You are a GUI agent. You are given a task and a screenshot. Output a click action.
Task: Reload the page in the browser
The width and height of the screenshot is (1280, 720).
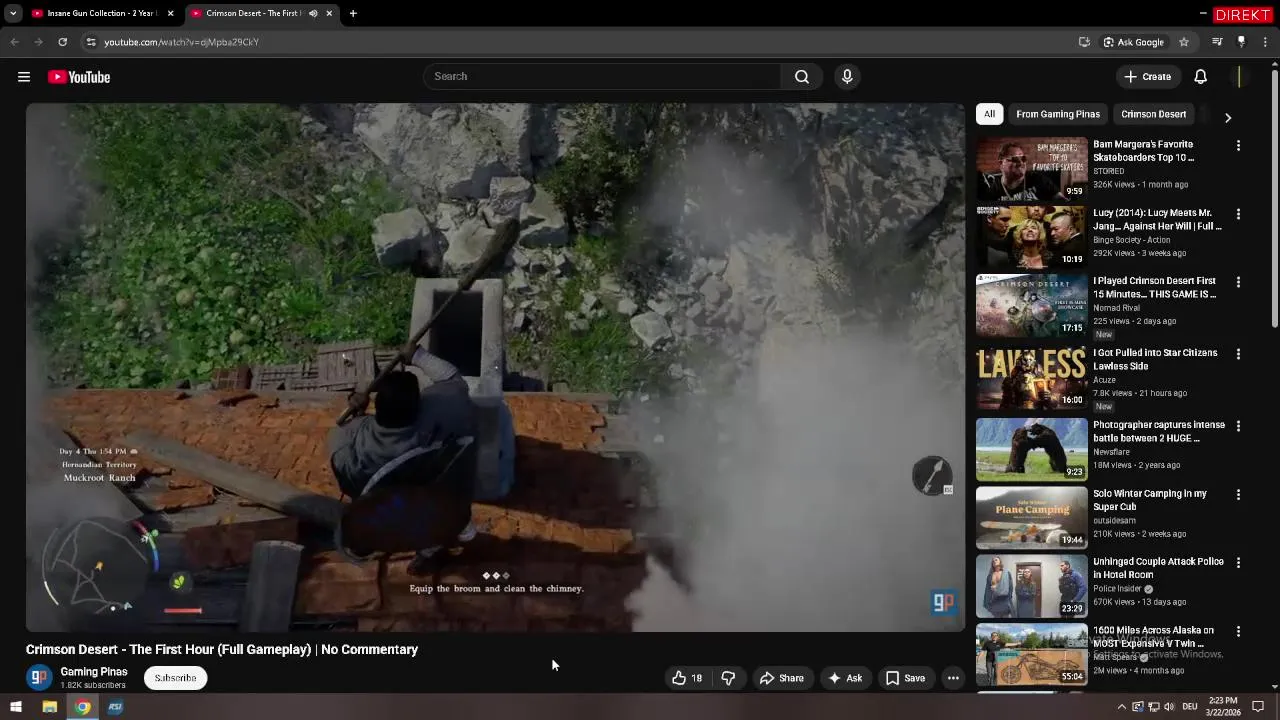(62, 42)
